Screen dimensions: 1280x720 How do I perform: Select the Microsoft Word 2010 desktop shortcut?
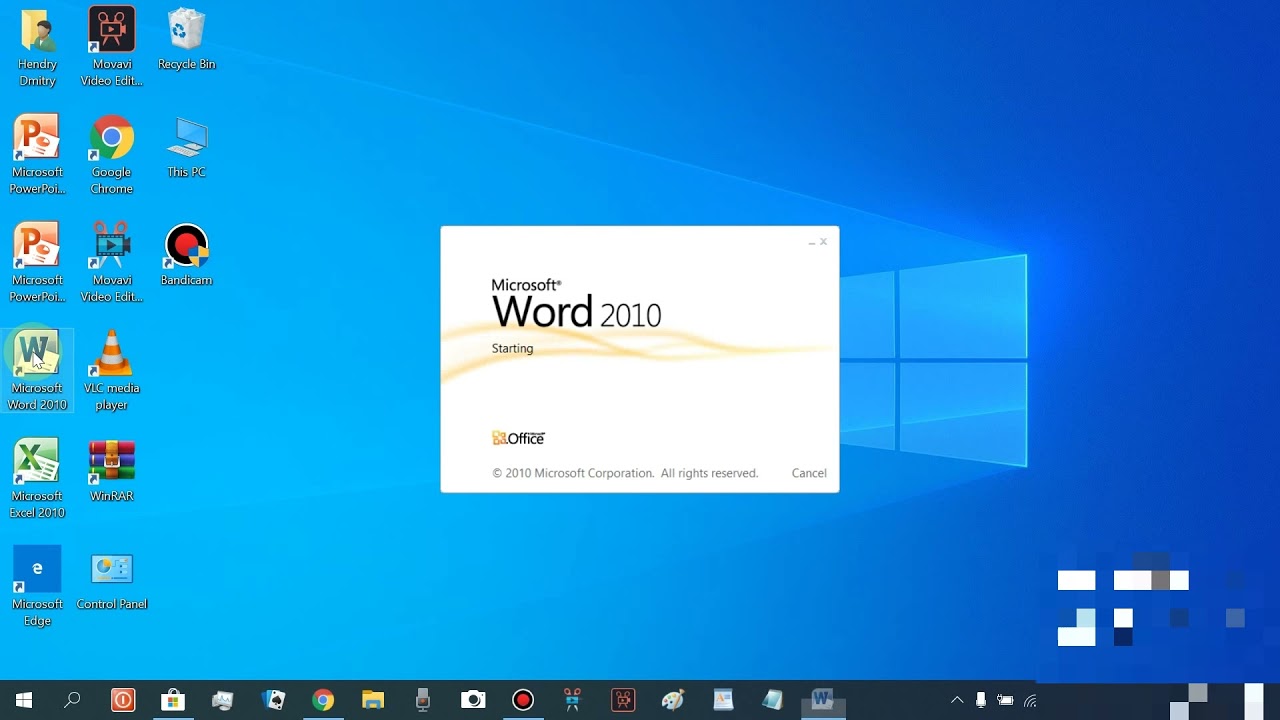[37, 370]
